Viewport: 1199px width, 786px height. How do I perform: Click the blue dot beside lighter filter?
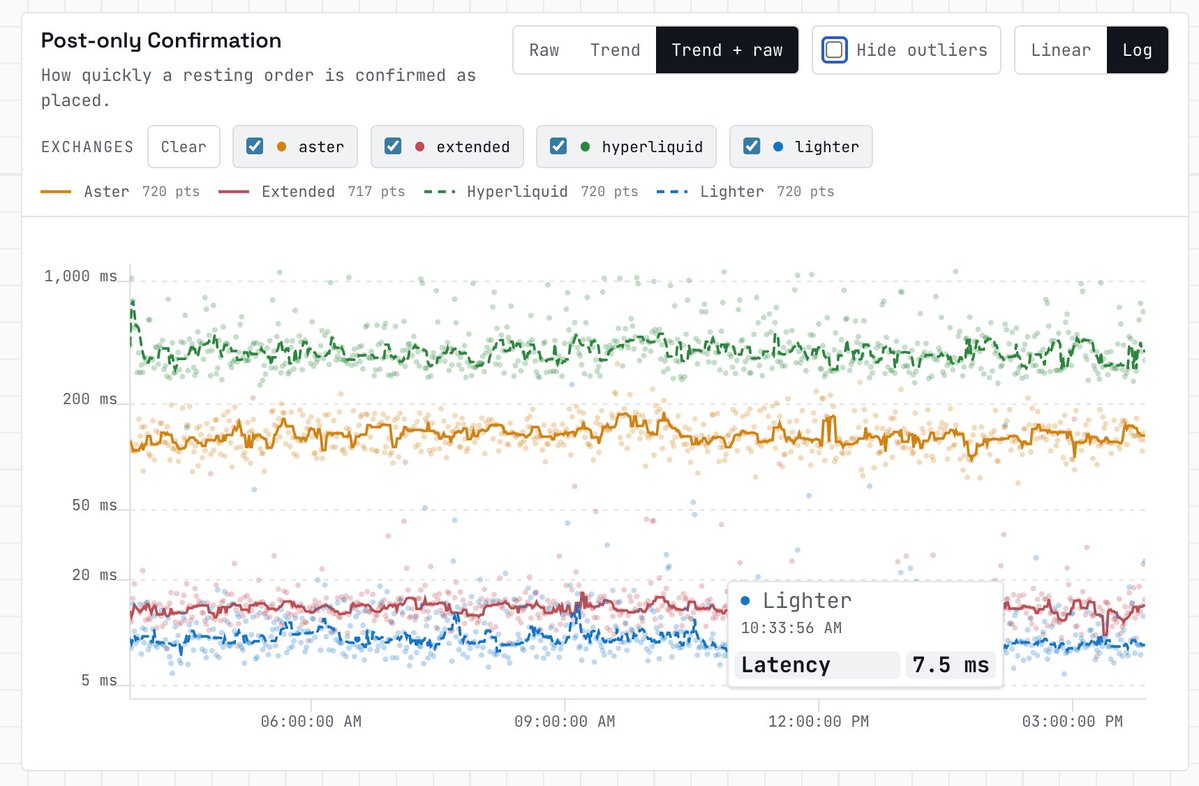pyautogui.click(x=778, y=147)
